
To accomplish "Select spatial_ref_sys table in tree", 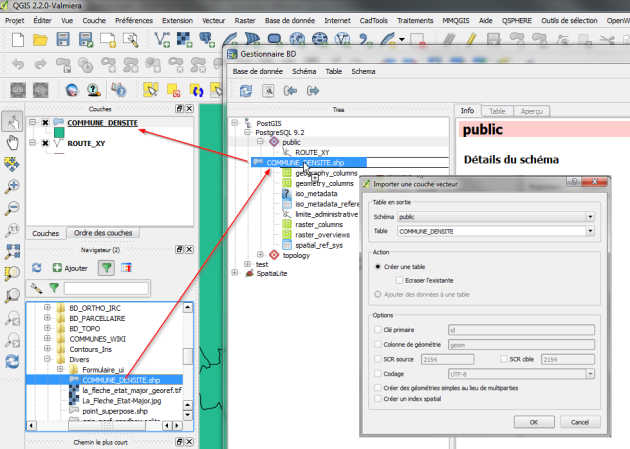I will point(319,245).
